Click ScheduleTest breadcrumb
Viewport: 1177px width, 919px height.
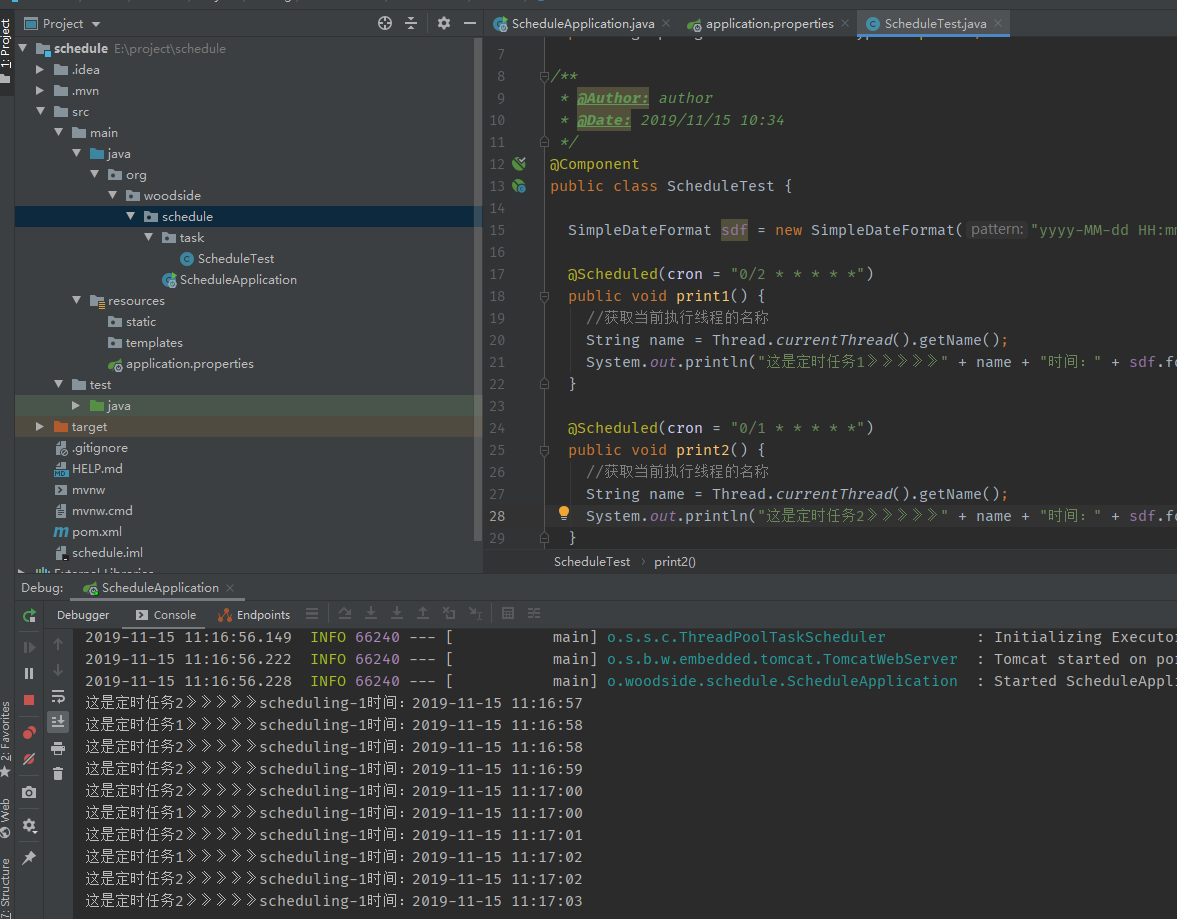(x=592, y=562)
